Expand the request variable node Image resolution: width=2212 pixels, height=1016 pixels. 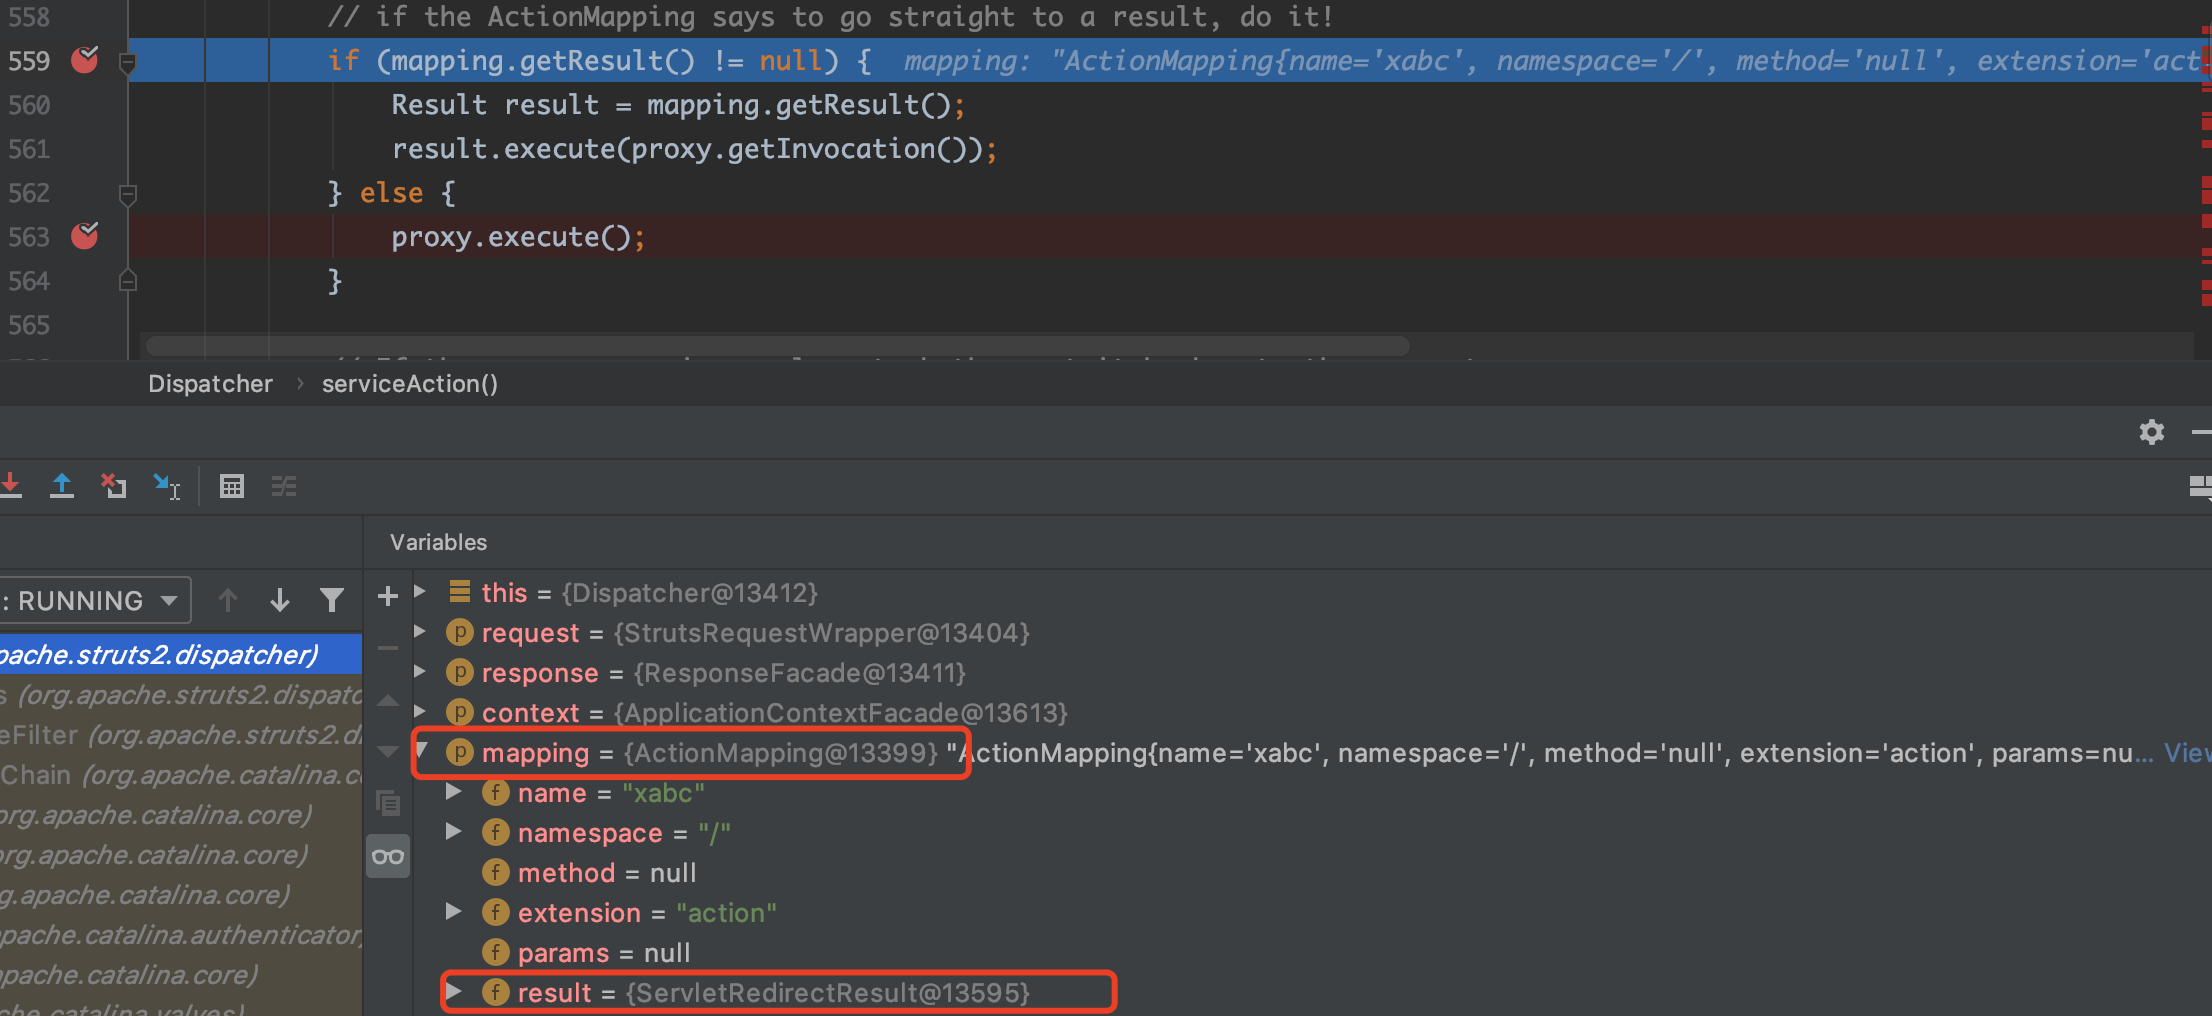(421, 631)
